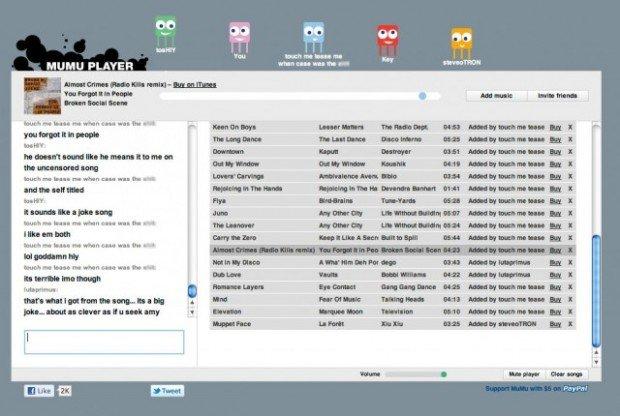620x416 pixels.
Task: Click chat scrollbar down arrow
Action: pos(192,312)
